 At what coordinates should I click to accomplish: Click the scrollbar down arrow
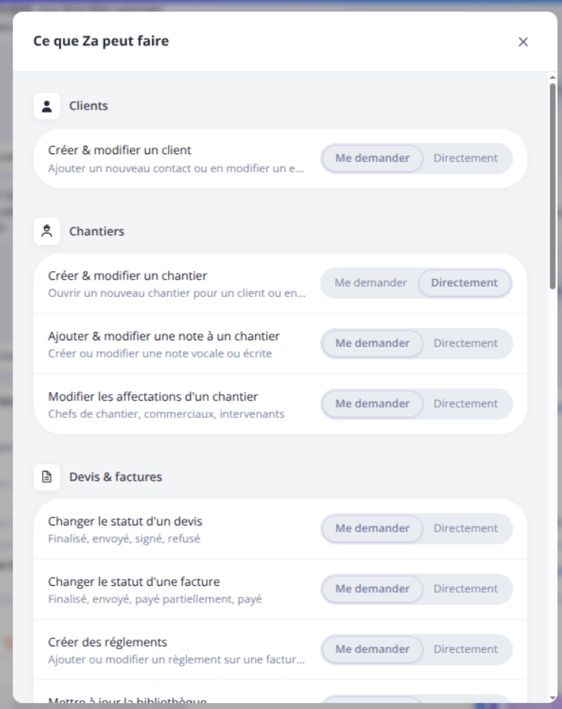553,699
